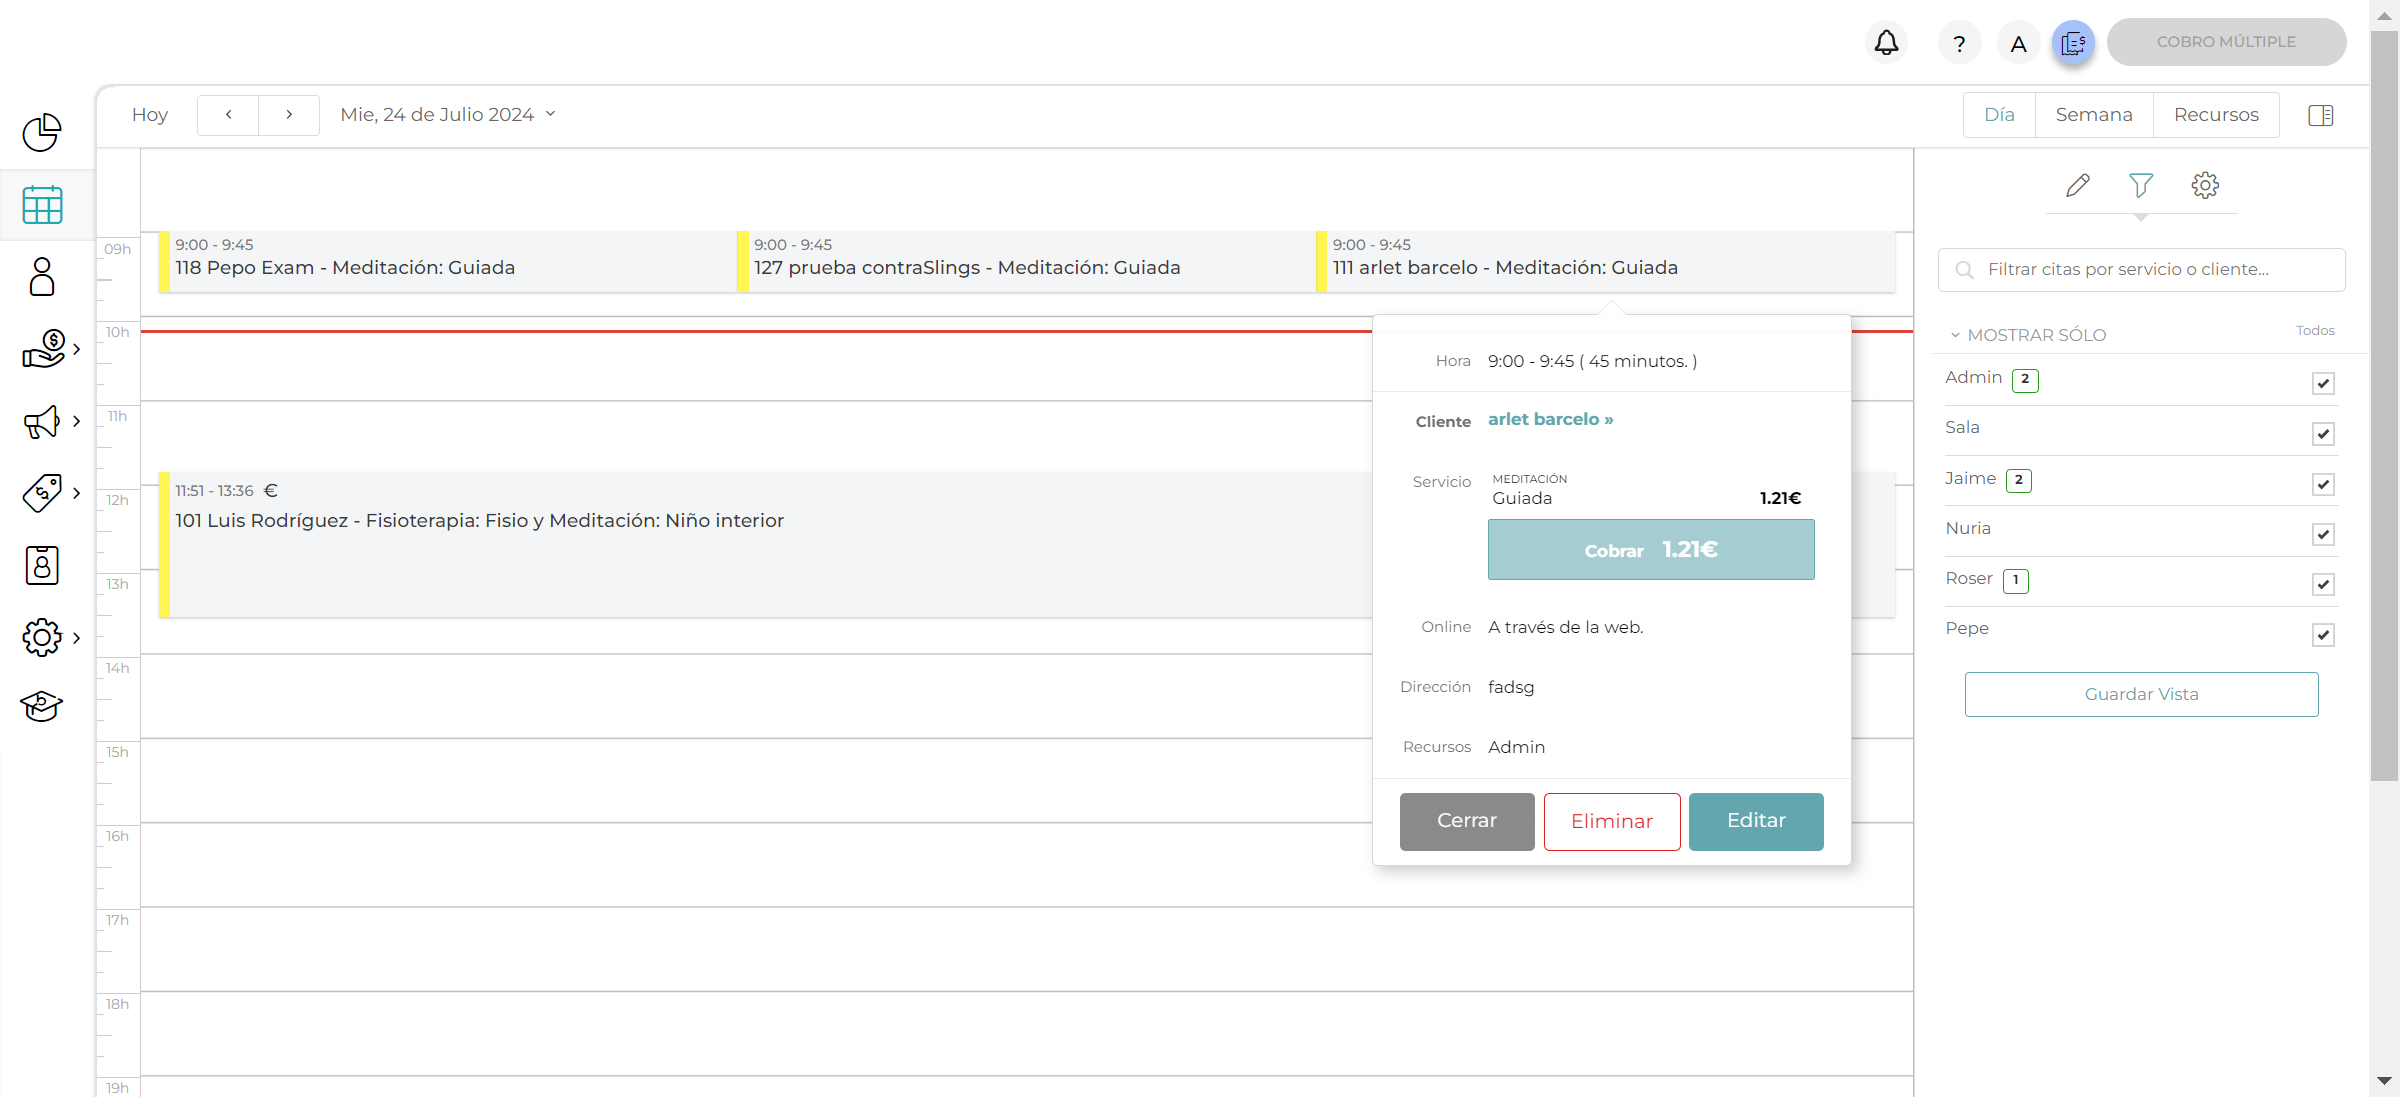Uncheck the Sala resource checkbox

point(2323,434)
